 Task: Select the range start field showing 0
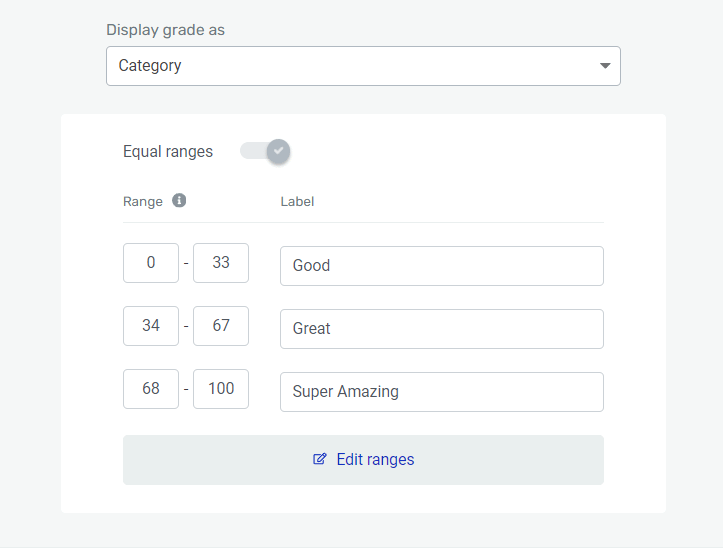click(151, 263)
